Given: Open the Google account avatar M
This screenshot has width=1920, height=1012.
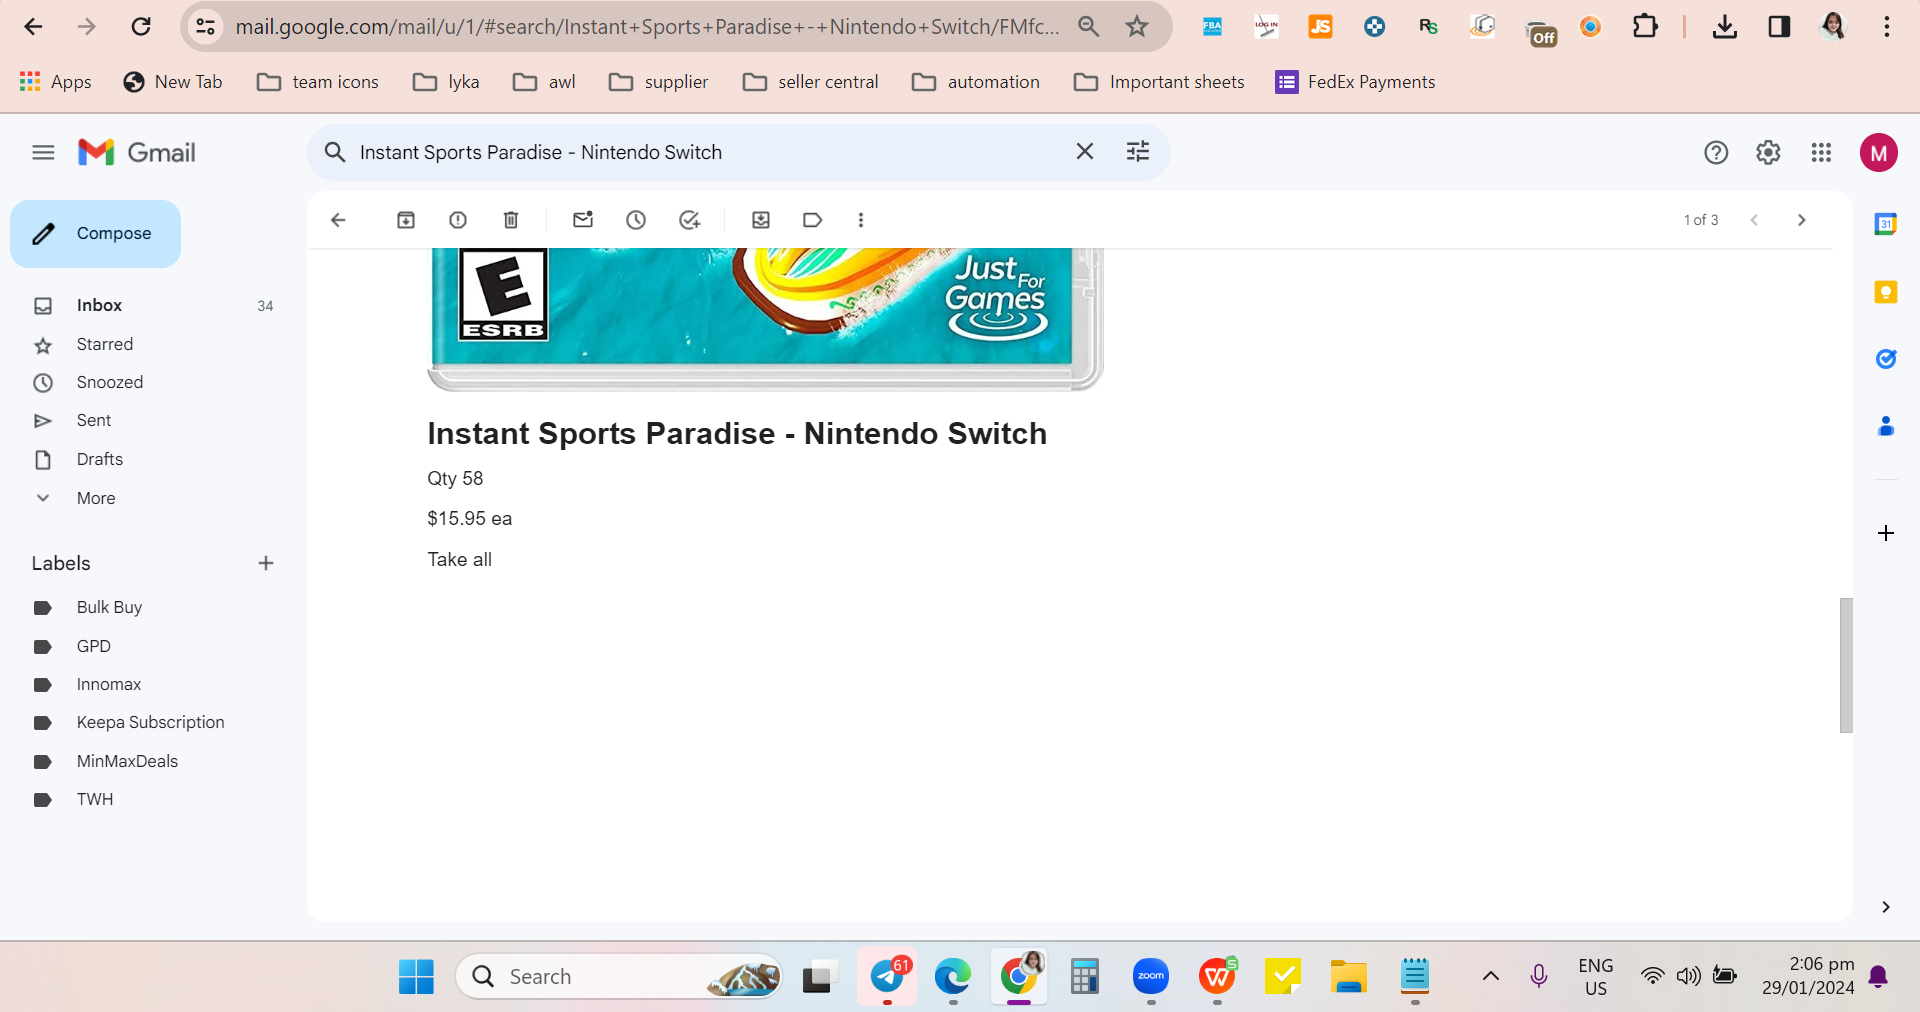Looking at the screenshot, I should [x=1879, y=153].
